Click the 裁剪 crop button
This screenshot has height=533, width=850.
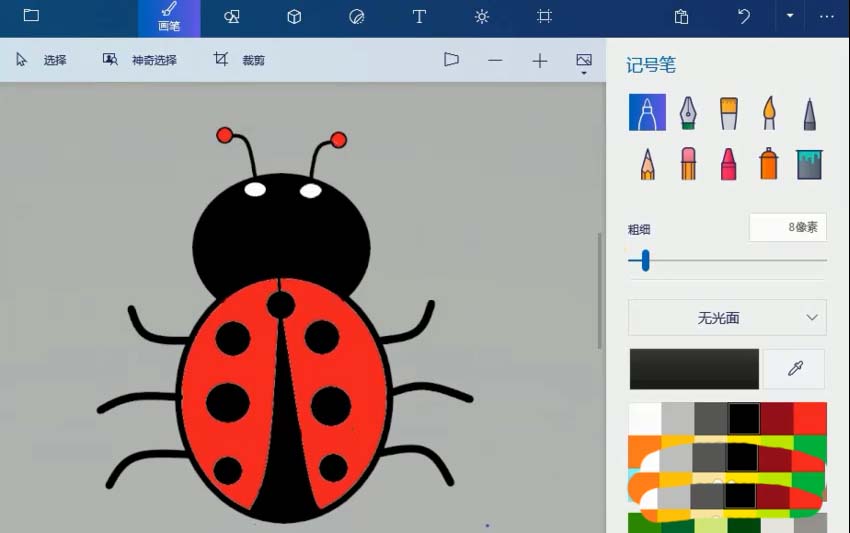(240, 60)
